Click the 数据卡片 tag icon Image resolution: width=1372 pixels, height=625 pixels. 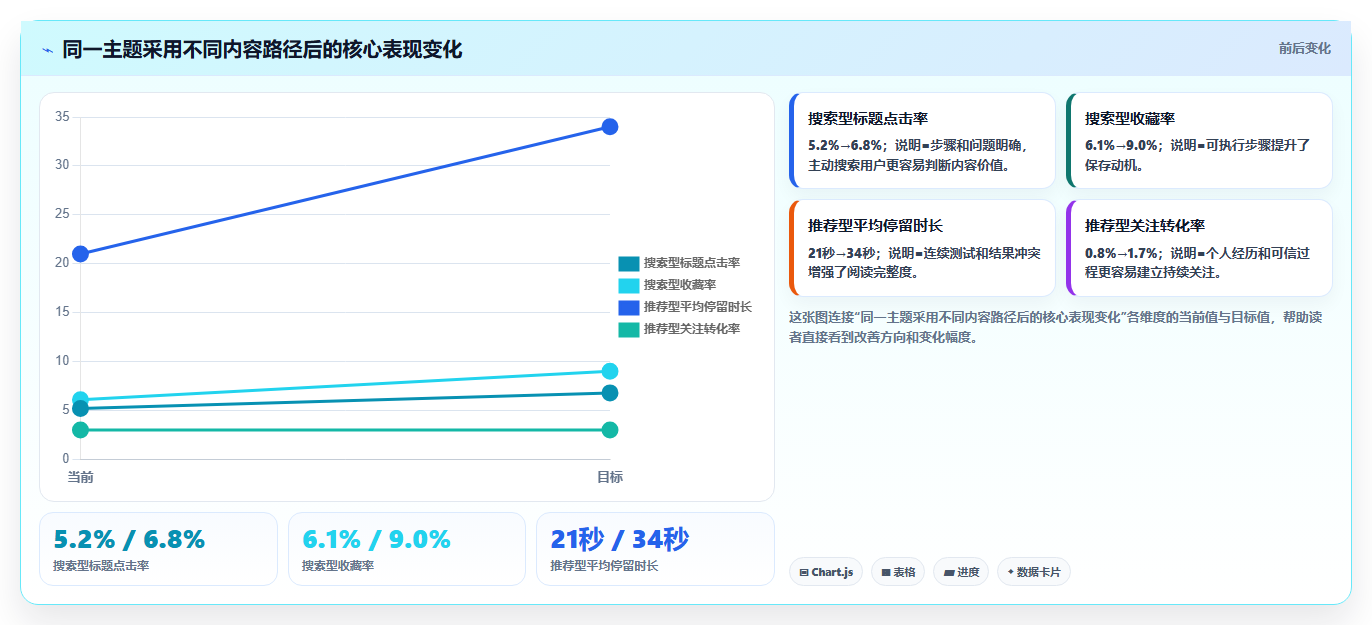1011,572
